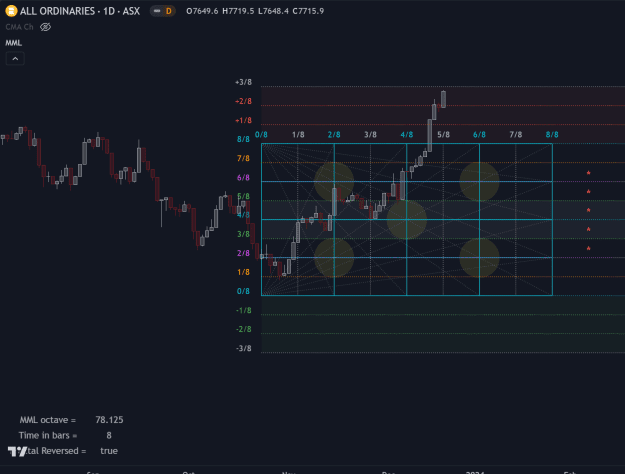Image resolution: width=625 pixels, height=474 pixels.
Task: Click the bottom red star marker on right
Action: [588, 248]
